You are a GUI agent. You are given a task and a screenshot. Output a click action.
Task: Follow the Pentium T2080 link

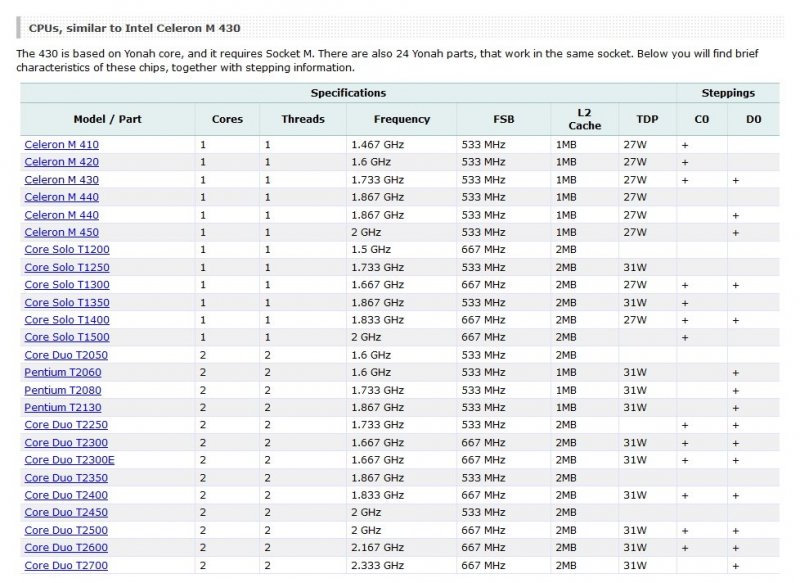[x=62, y=390]
